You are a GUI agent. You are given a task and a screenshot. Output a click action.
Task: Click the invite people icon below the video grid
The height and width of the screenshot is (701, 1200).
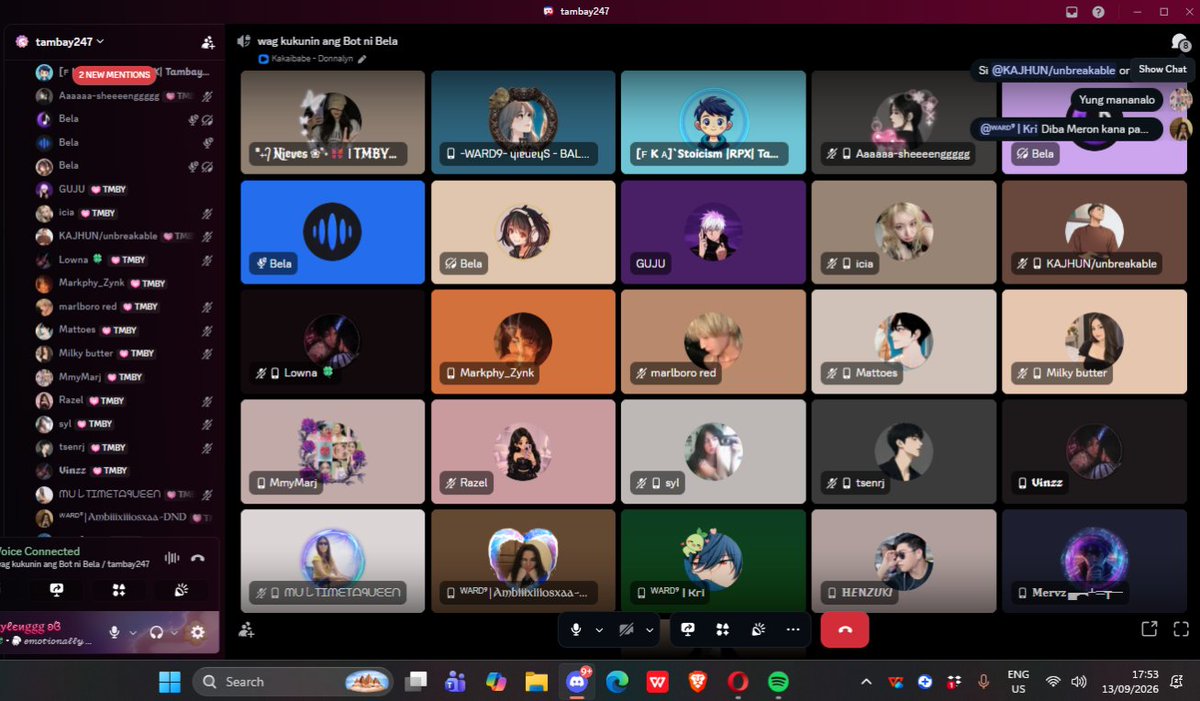246,629
